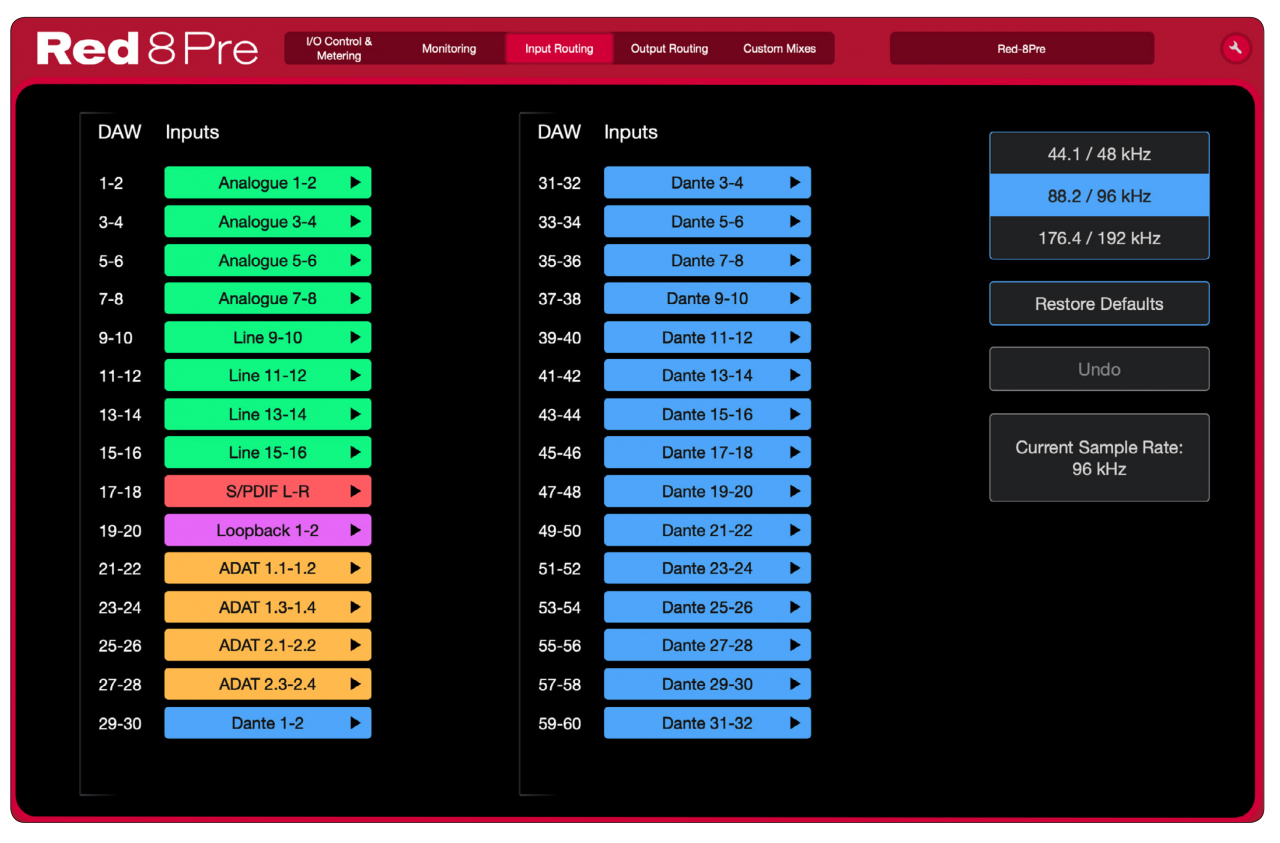Viewport: 1280px width, 843px height.
Task: Go to Output Routing tab
Action: [669, 48]
